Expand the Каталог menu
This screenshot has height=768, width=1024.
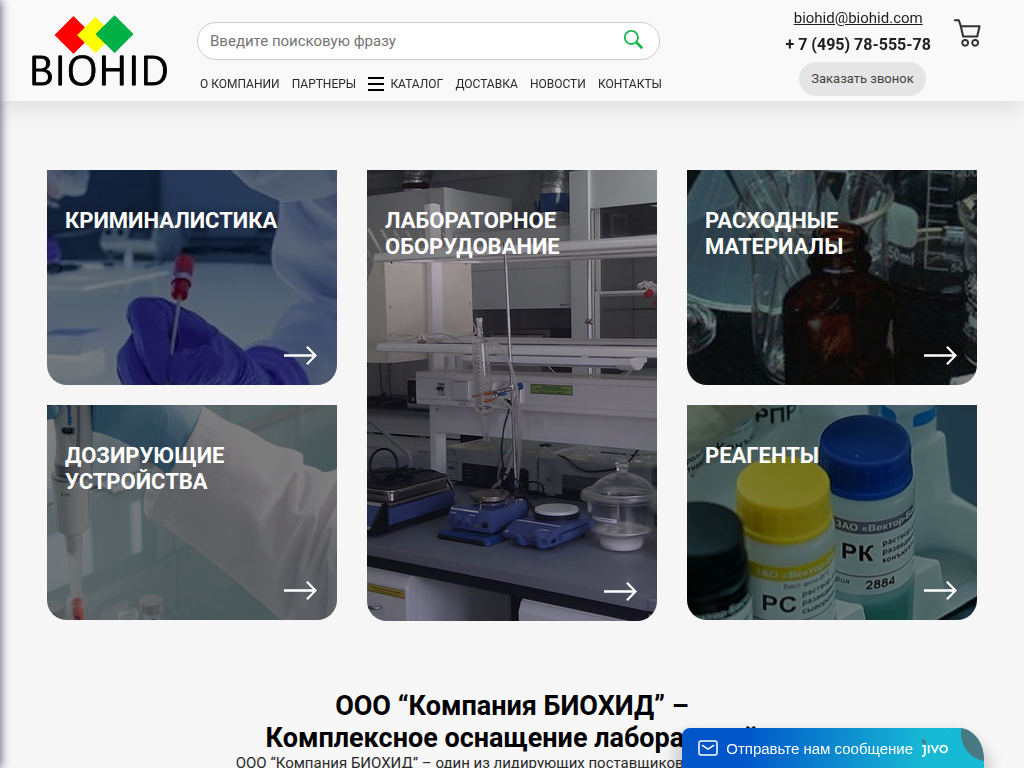tap(416, 84)
